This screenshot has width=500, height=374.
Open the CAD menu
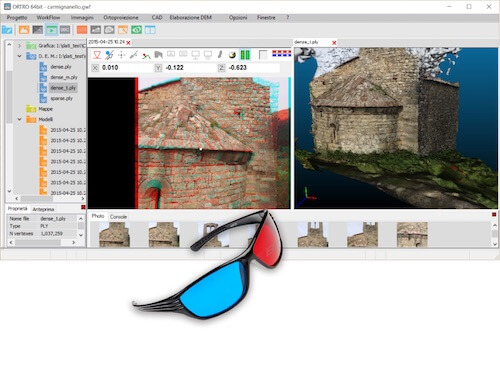point(157,18)
